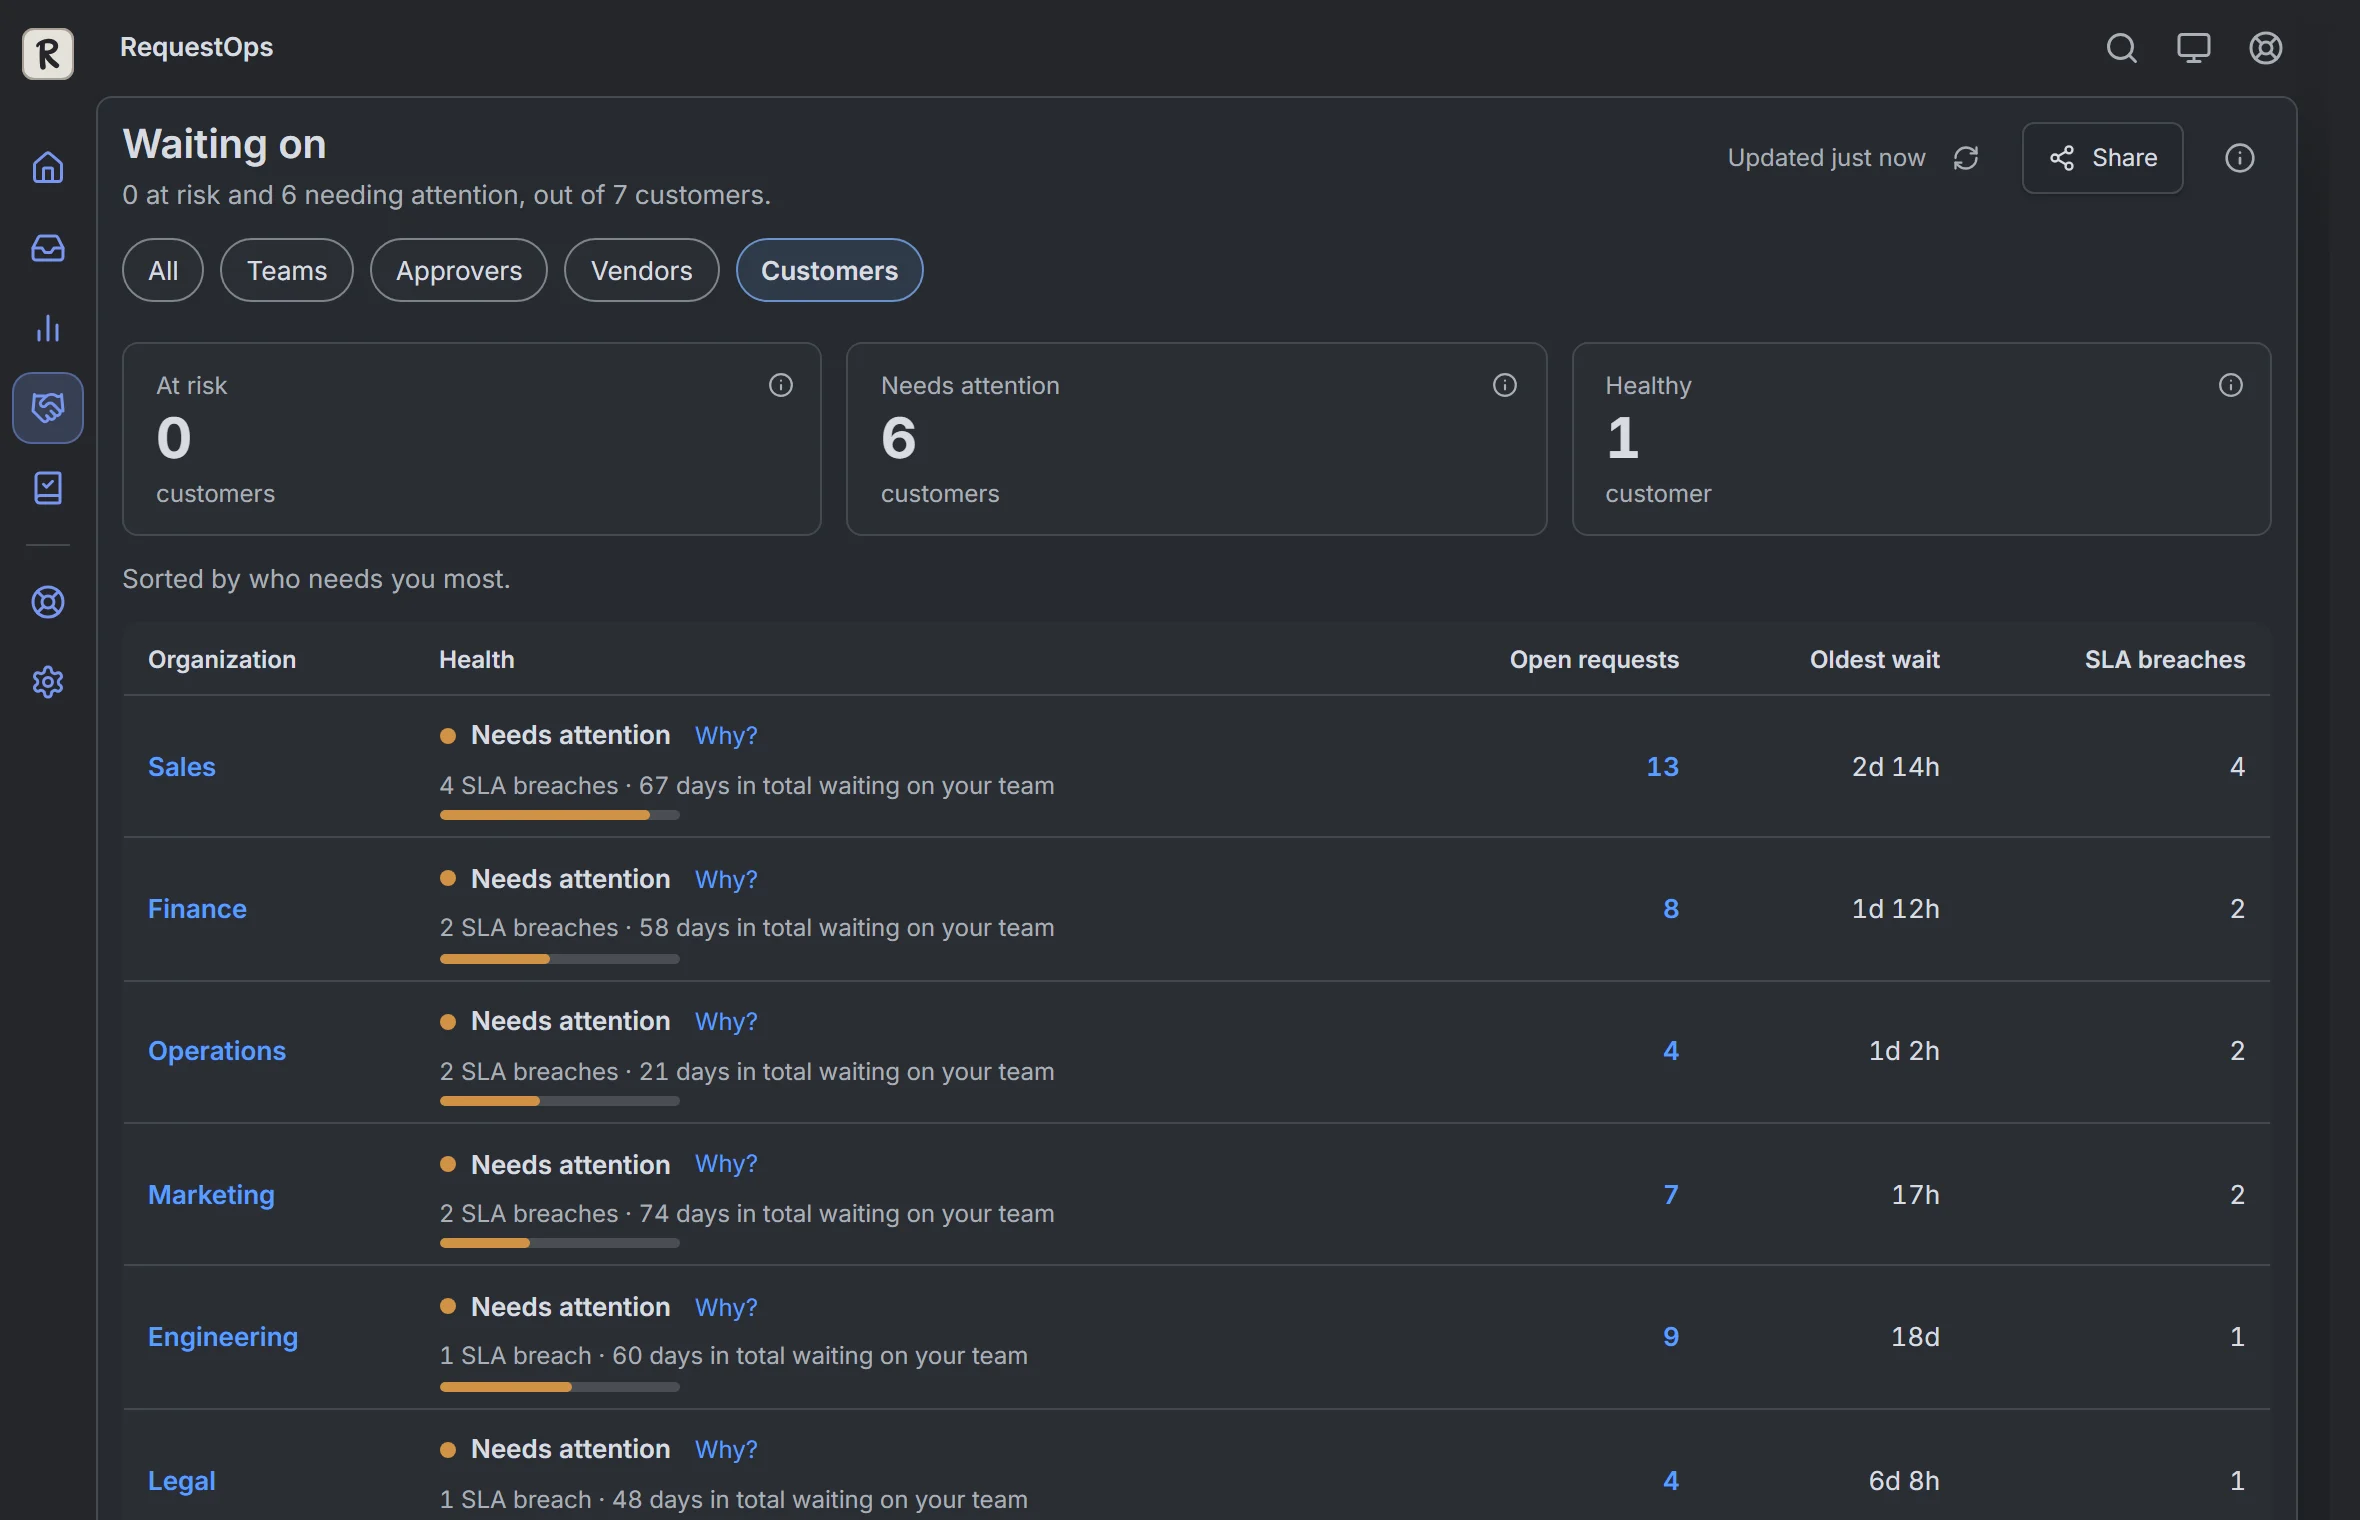This screenshot has width=2360, height=1520.
Task: Click the Oldest wait column header
Action: point(1874,660)
